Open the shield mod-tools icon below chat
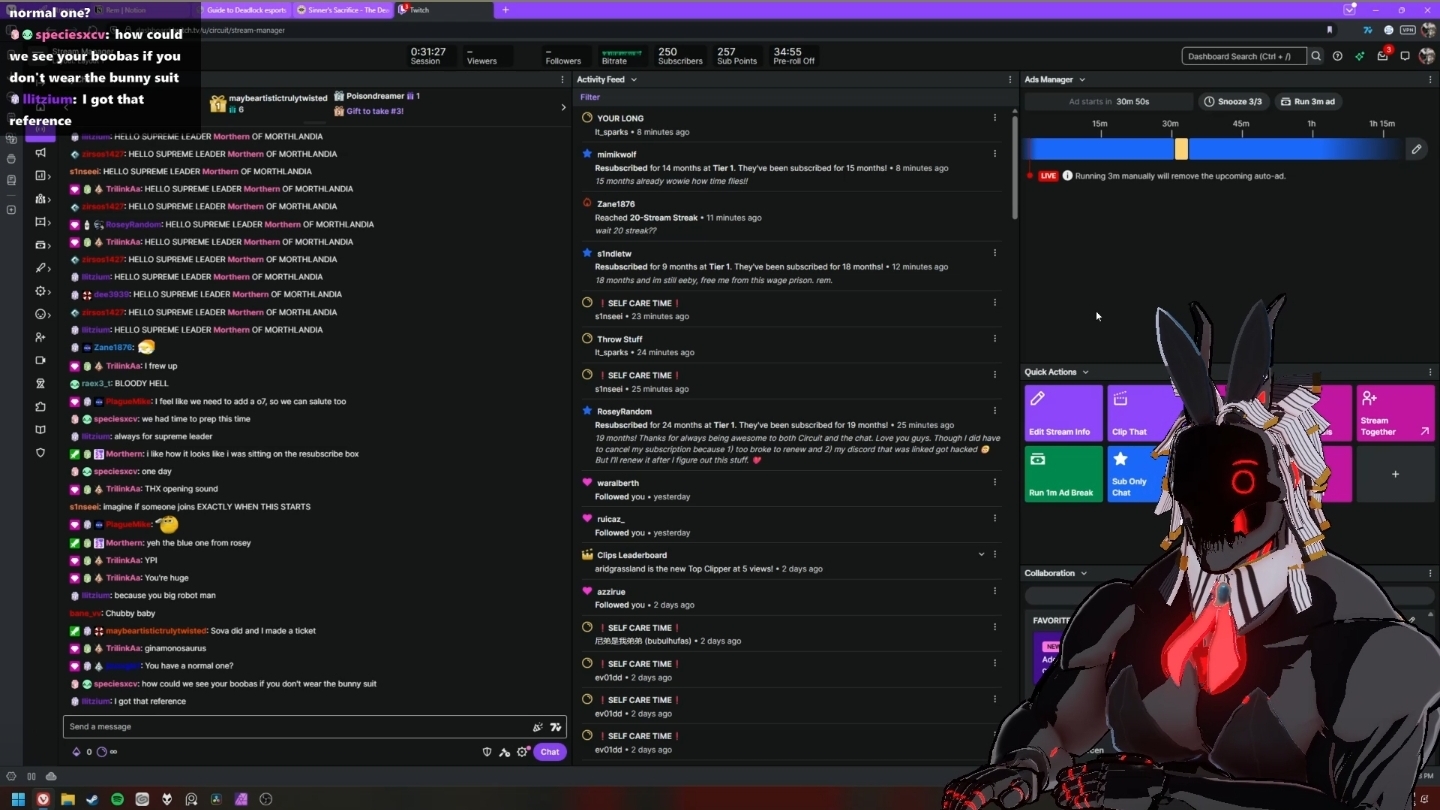Screen dimensions: 1440x810 coord(488,752)
